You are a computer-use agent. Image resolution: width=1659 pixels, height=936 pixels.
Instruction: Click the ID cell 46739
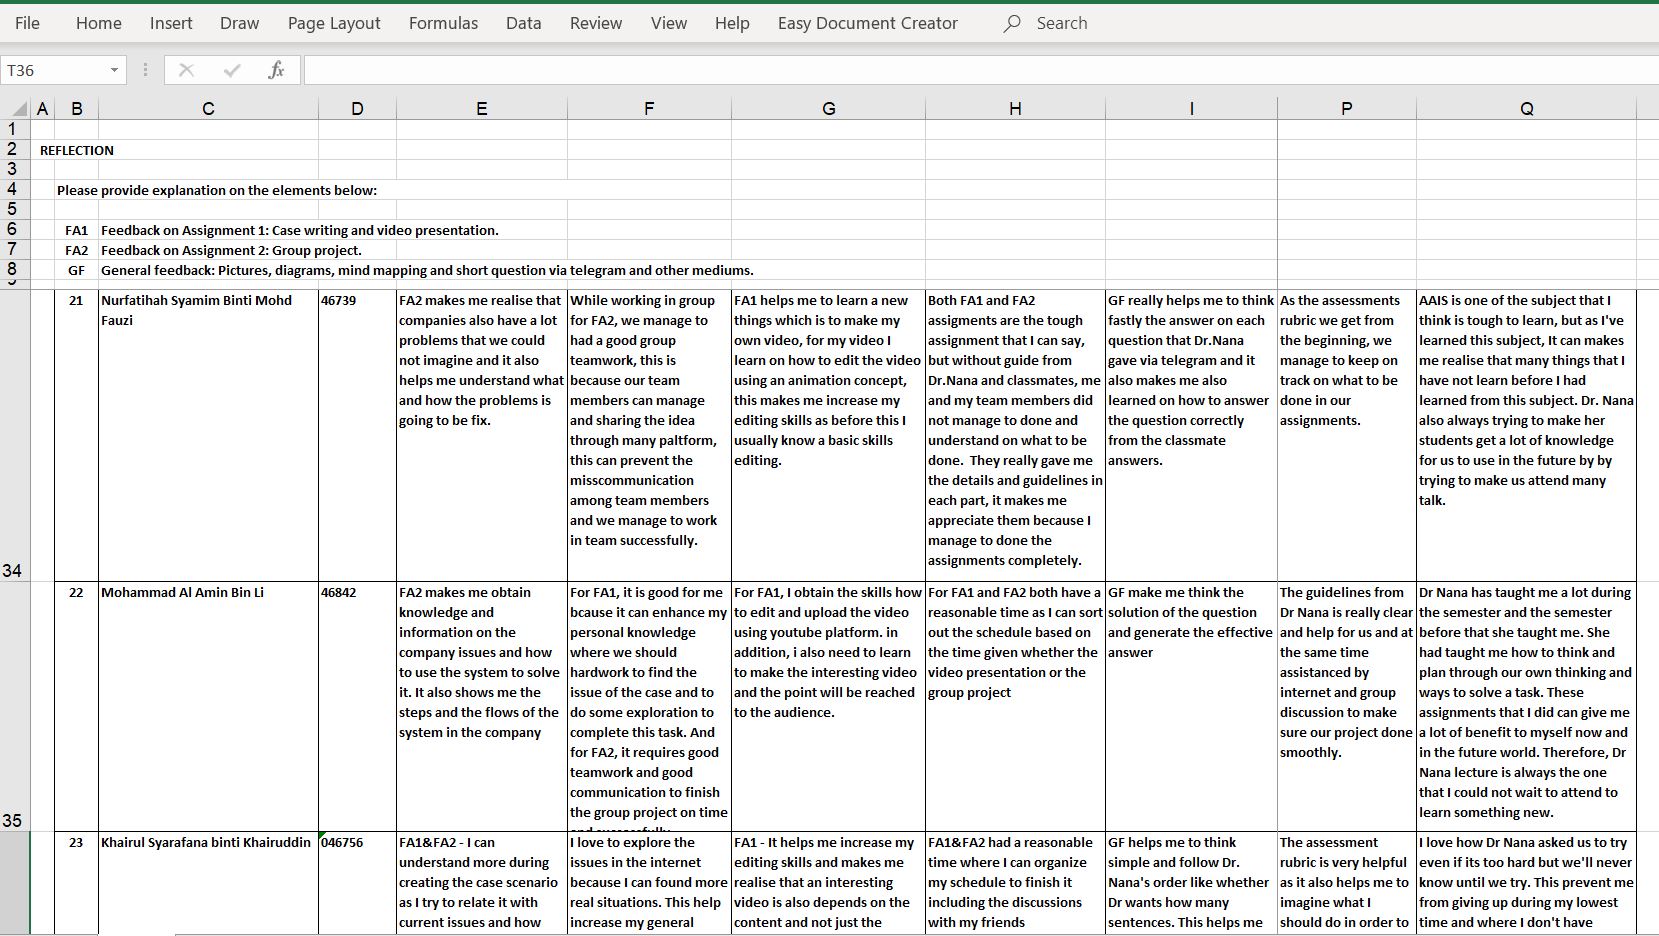click(357, 436)
